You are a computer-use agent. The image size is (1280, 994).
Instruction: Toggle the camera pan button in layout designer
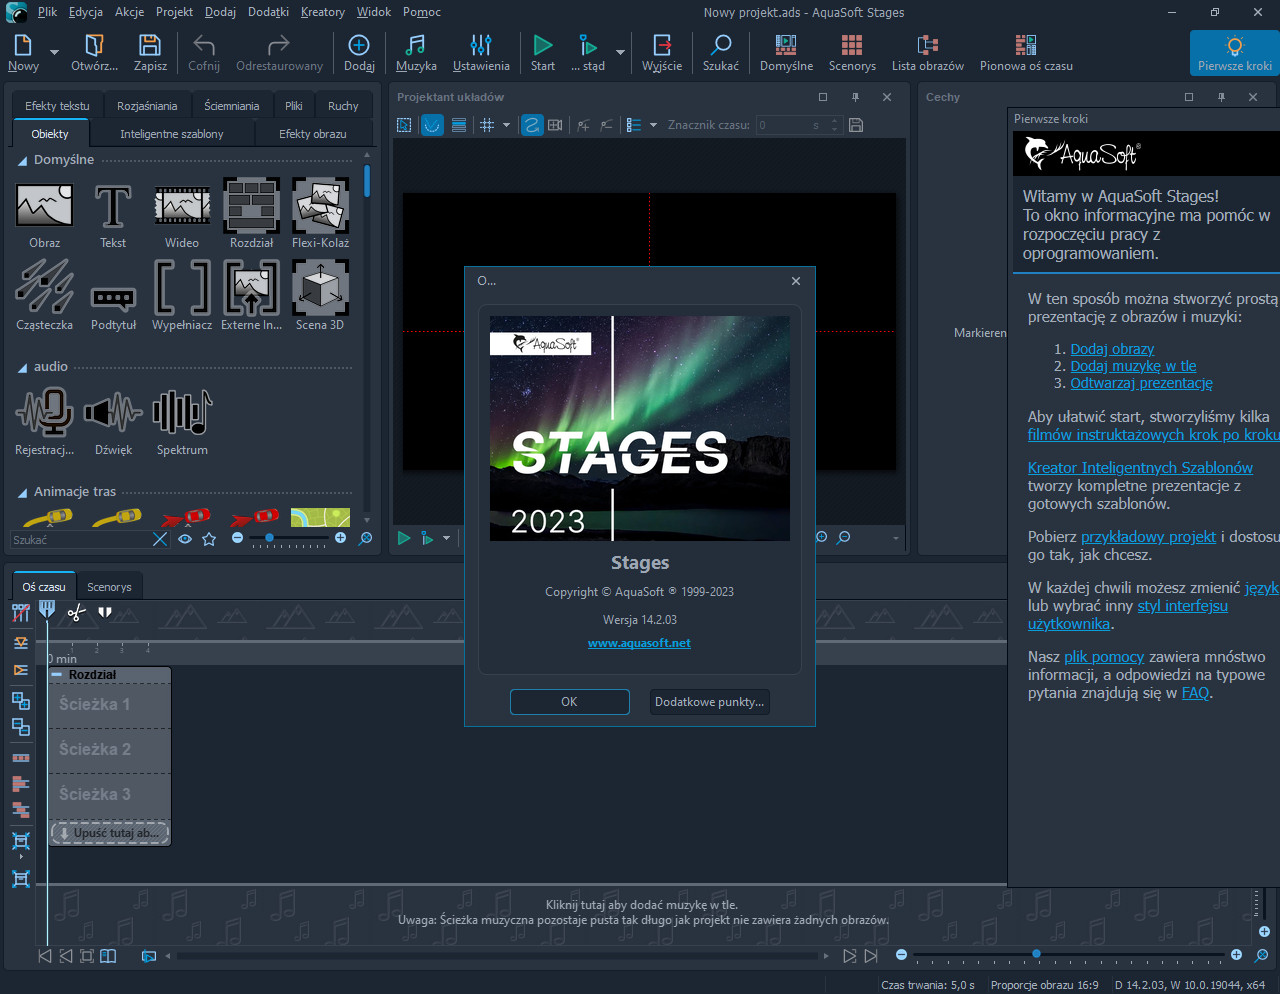tap(555, 125)
